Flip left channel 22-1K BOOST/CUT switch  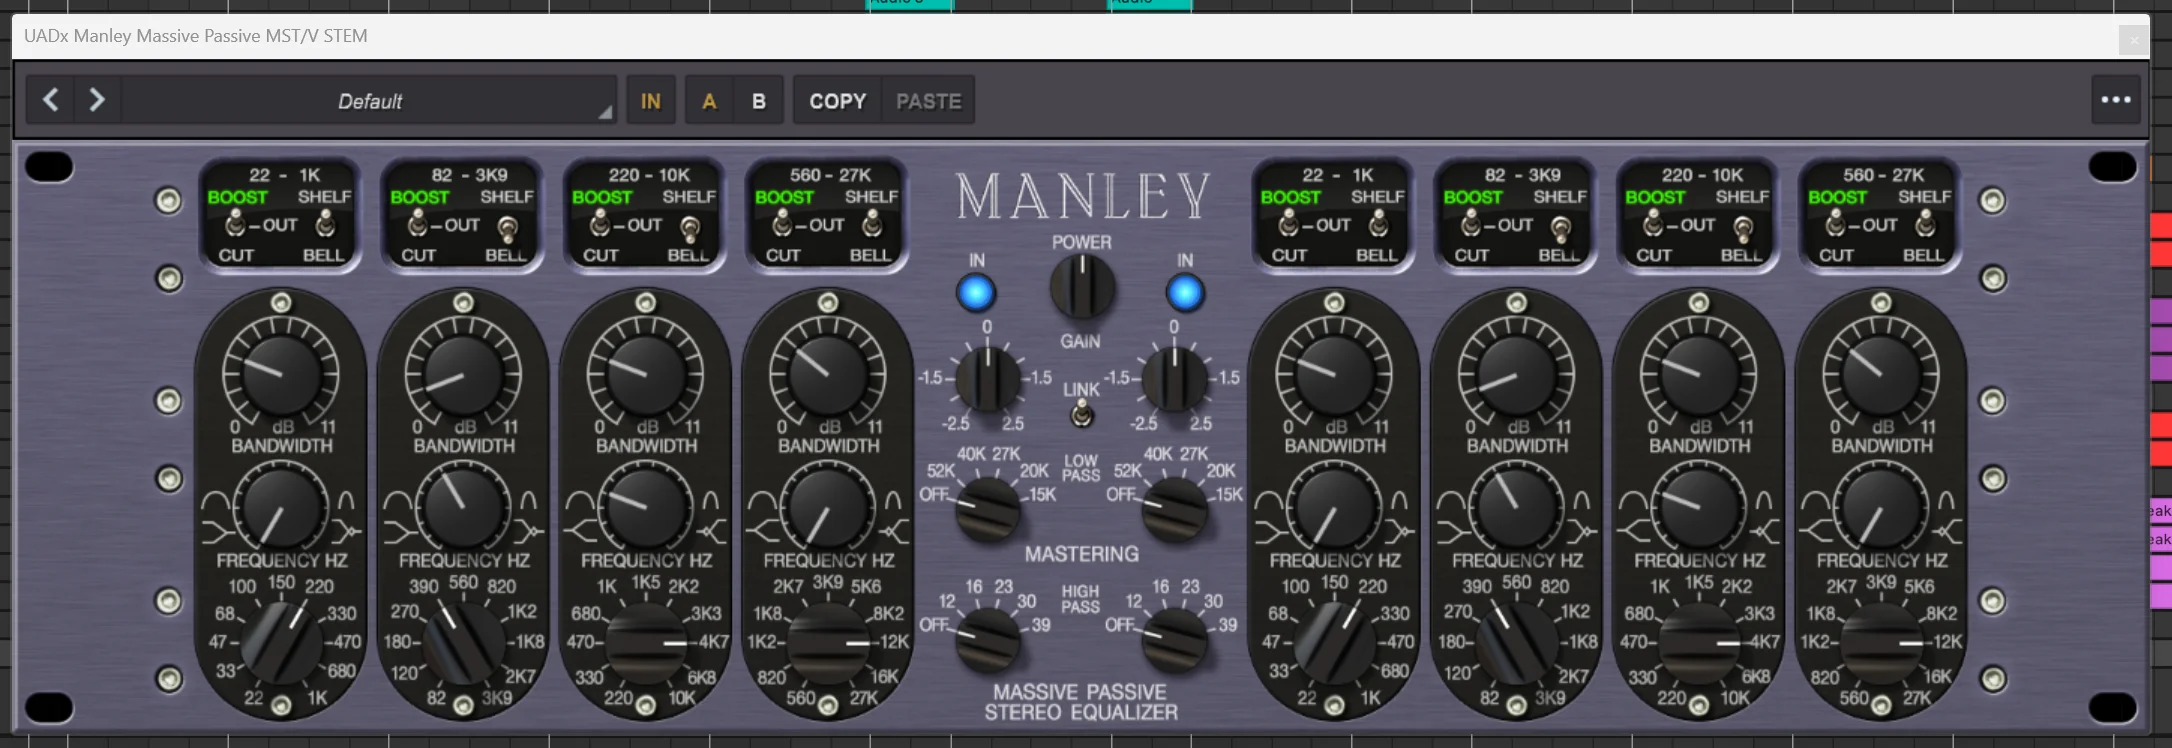(x=236, y=222)
